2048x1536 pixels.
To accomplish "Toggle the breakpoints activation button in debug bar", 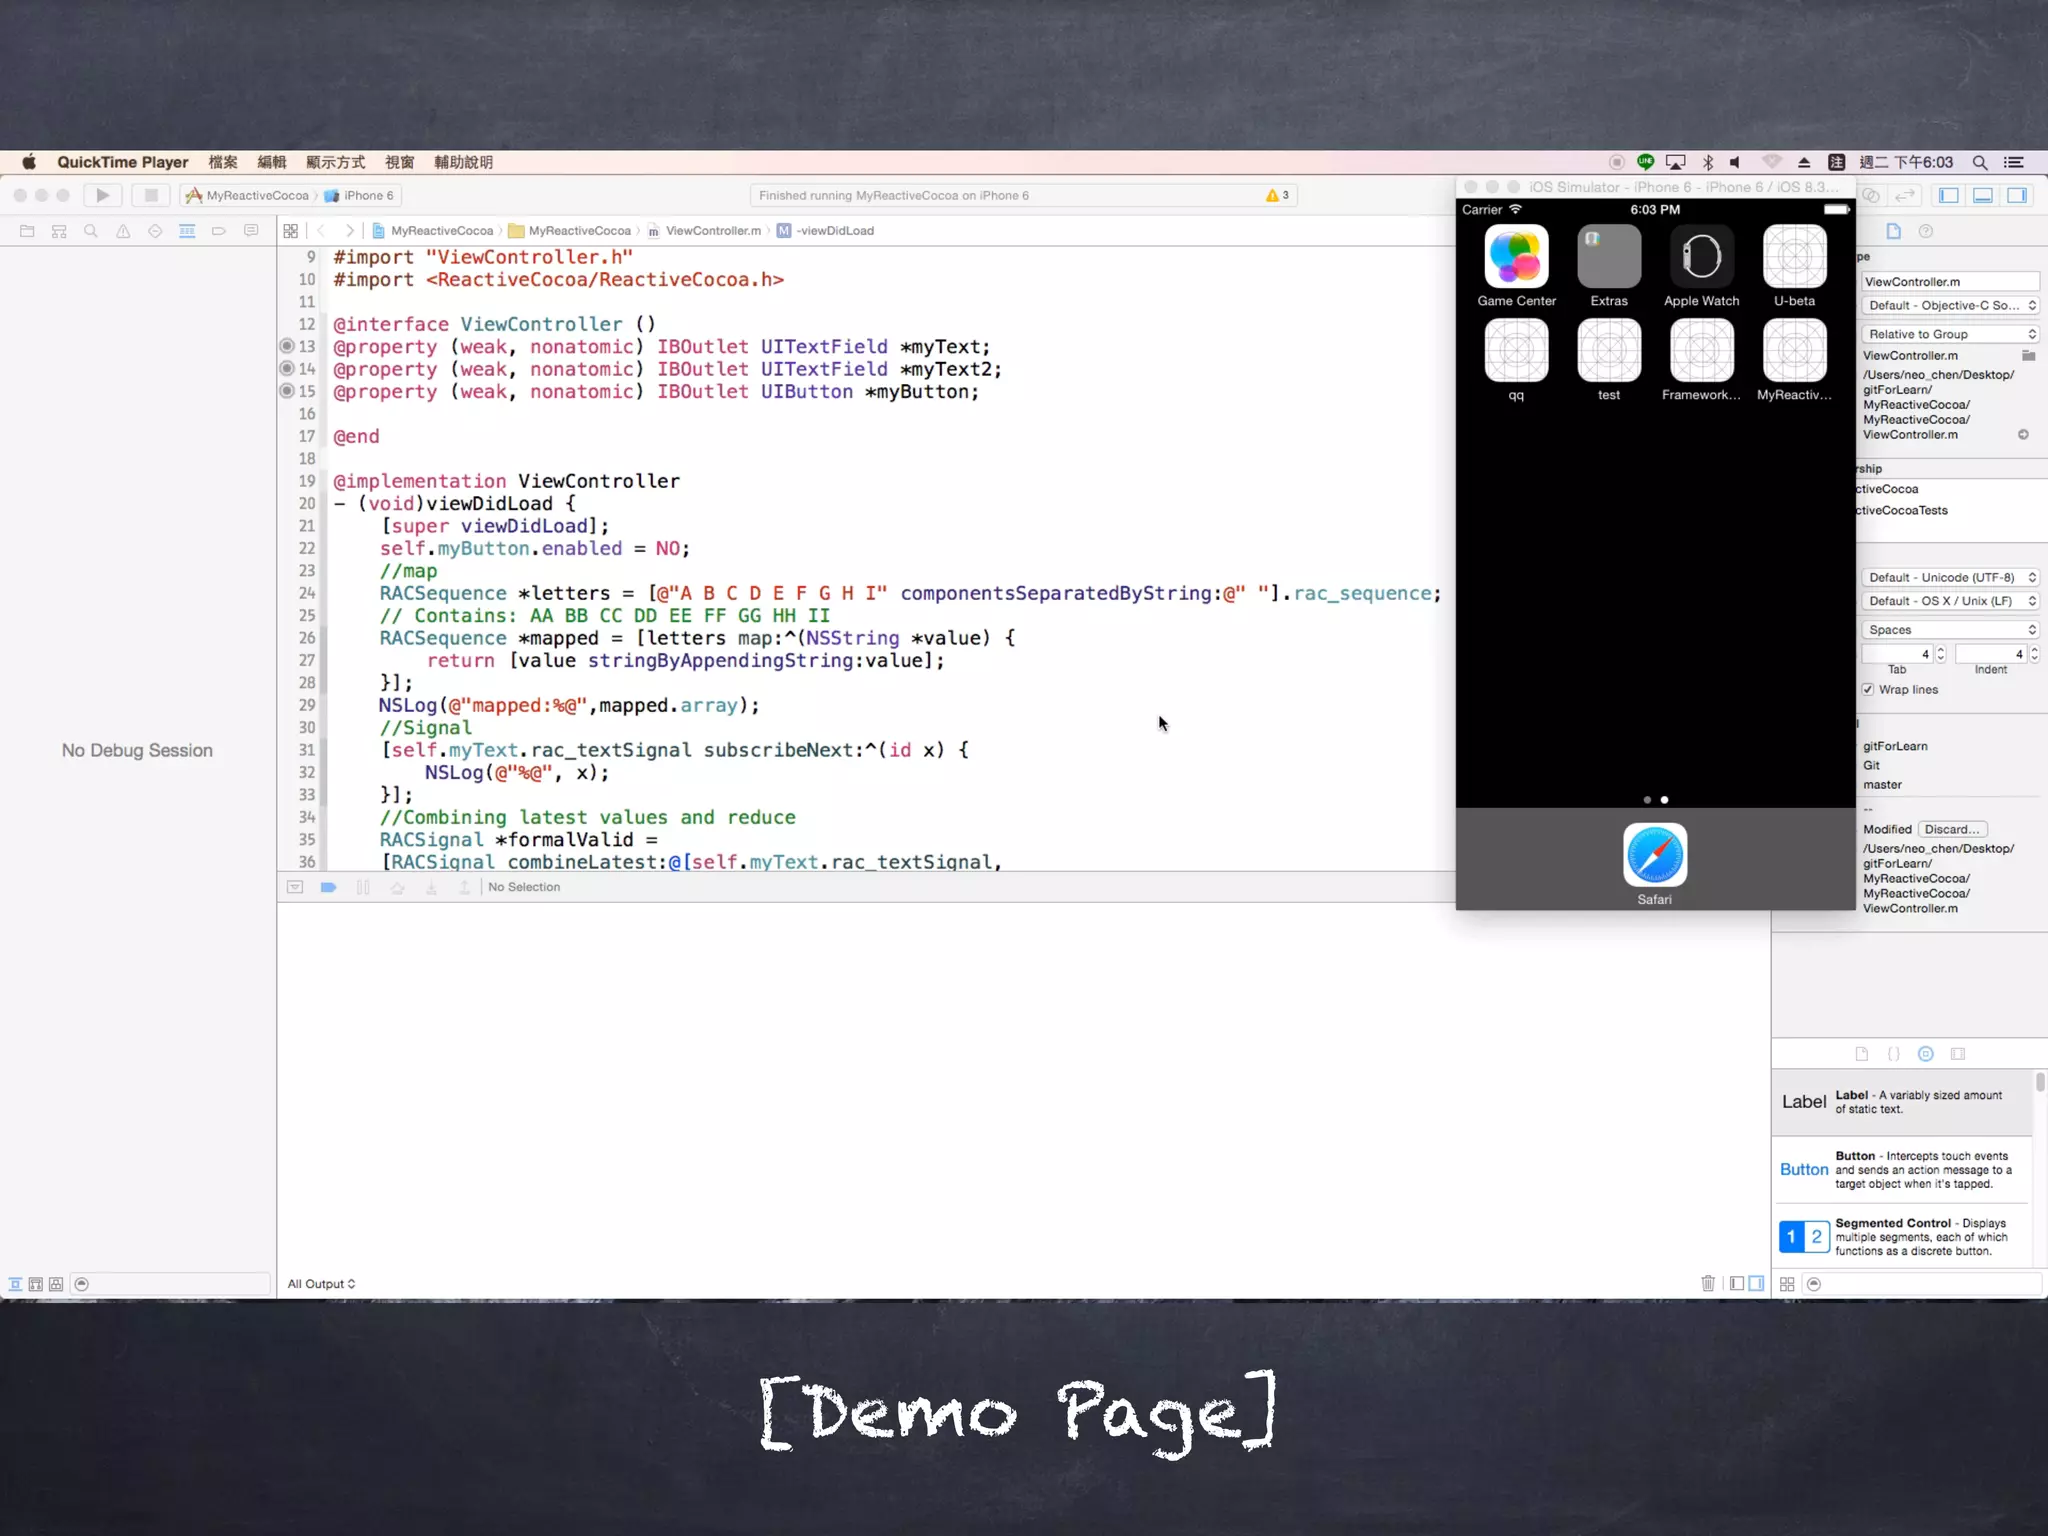I will pos(328,887).
